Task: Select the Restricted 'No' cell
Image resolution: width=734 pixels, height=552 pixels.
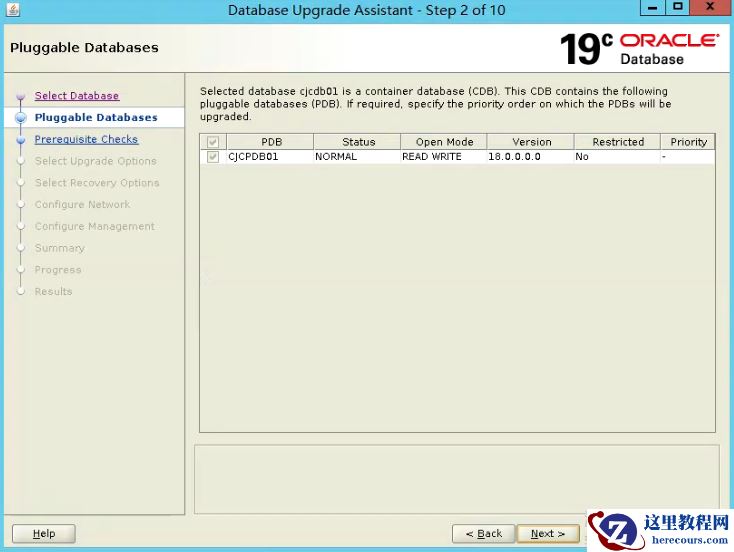Action: tap(618, 156)
